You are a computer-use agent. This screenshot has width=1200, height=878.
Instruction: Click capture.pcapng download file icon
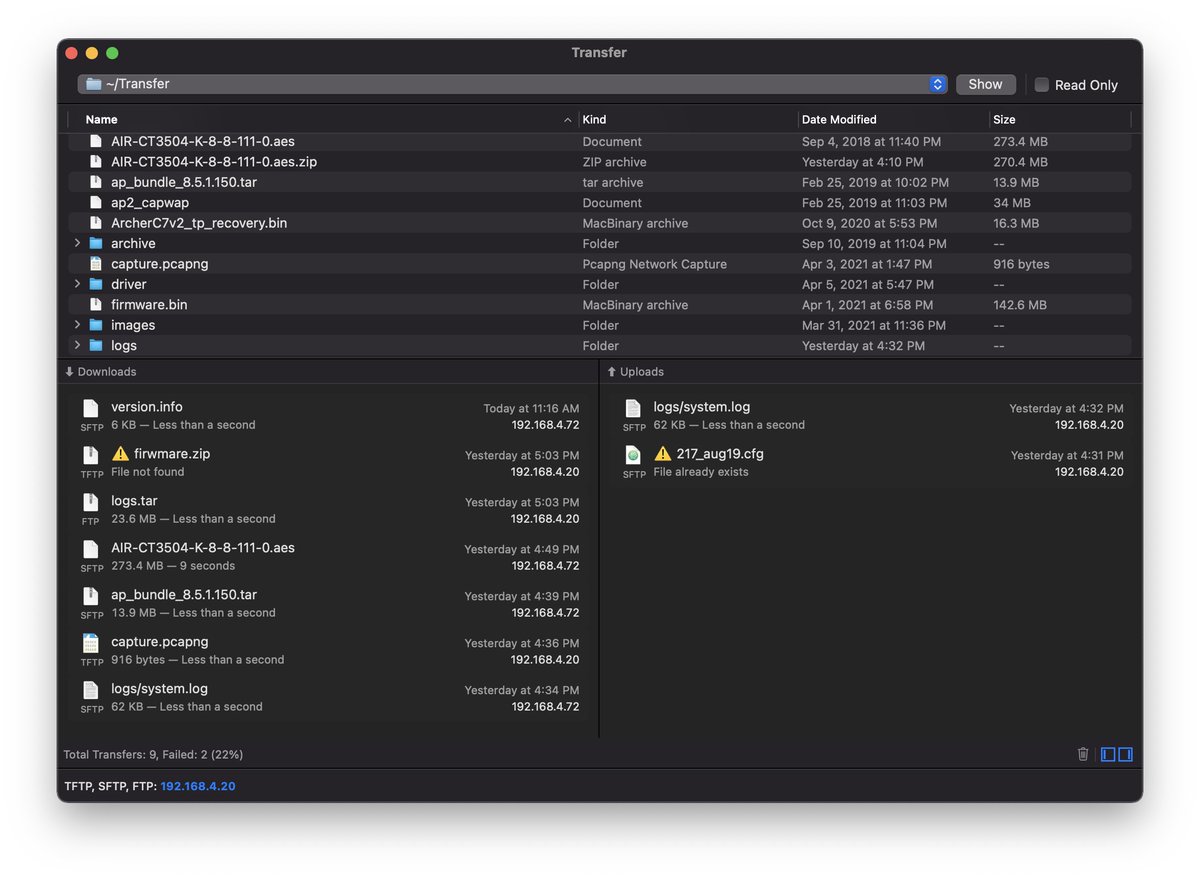tap(91, 643)
